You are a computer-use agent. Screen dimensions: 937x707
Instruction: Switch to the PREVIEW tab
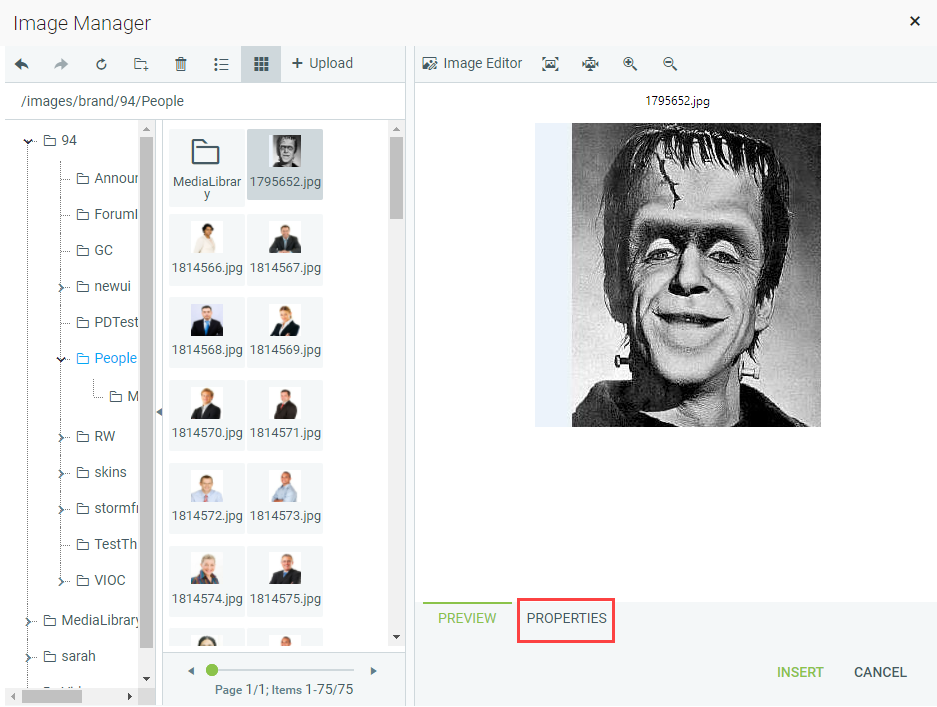(x=467, y=619)
